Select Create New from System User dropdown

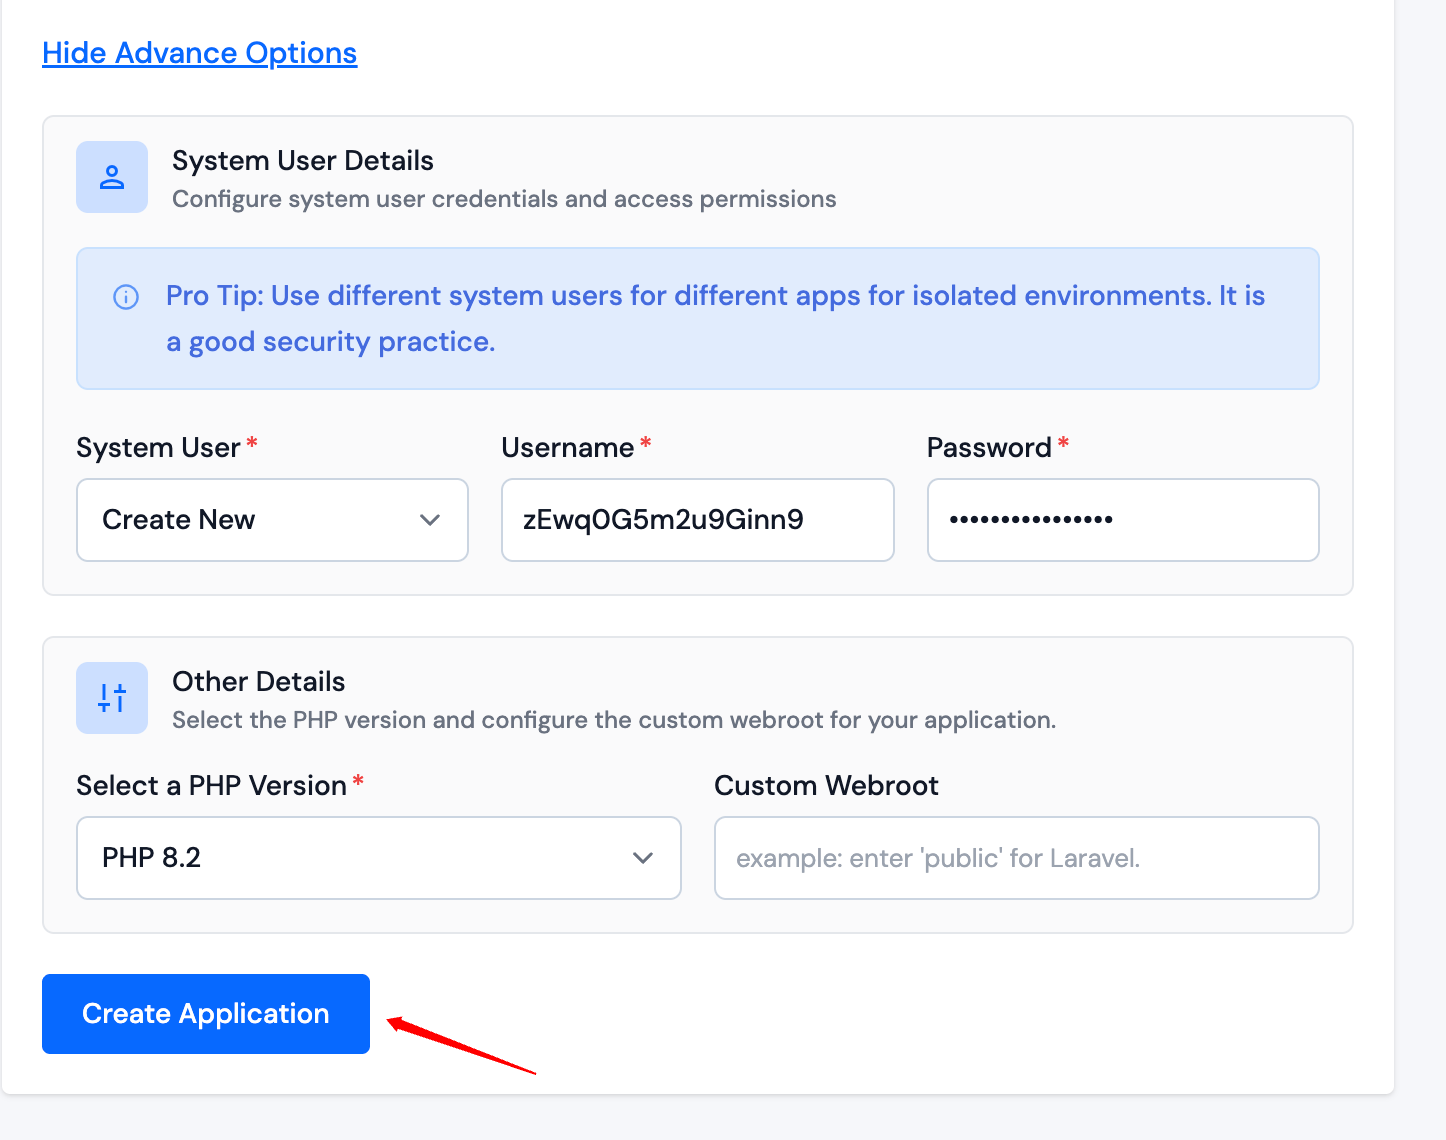pos(178,520)
